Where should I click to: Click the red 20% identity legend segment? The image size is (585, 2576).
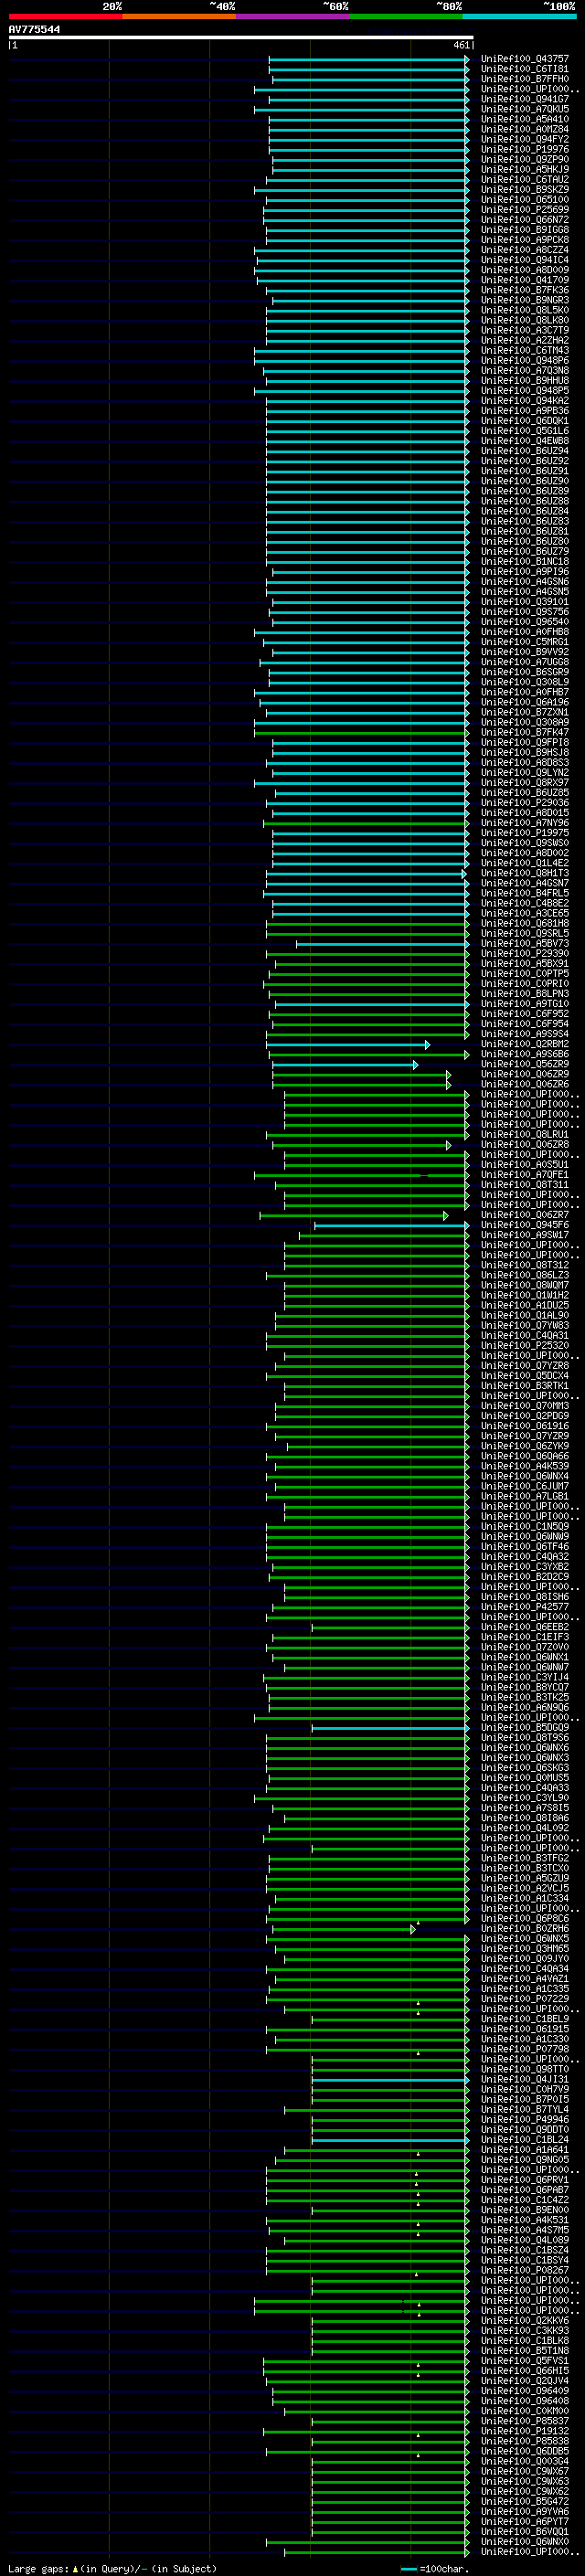coord(65,17)
